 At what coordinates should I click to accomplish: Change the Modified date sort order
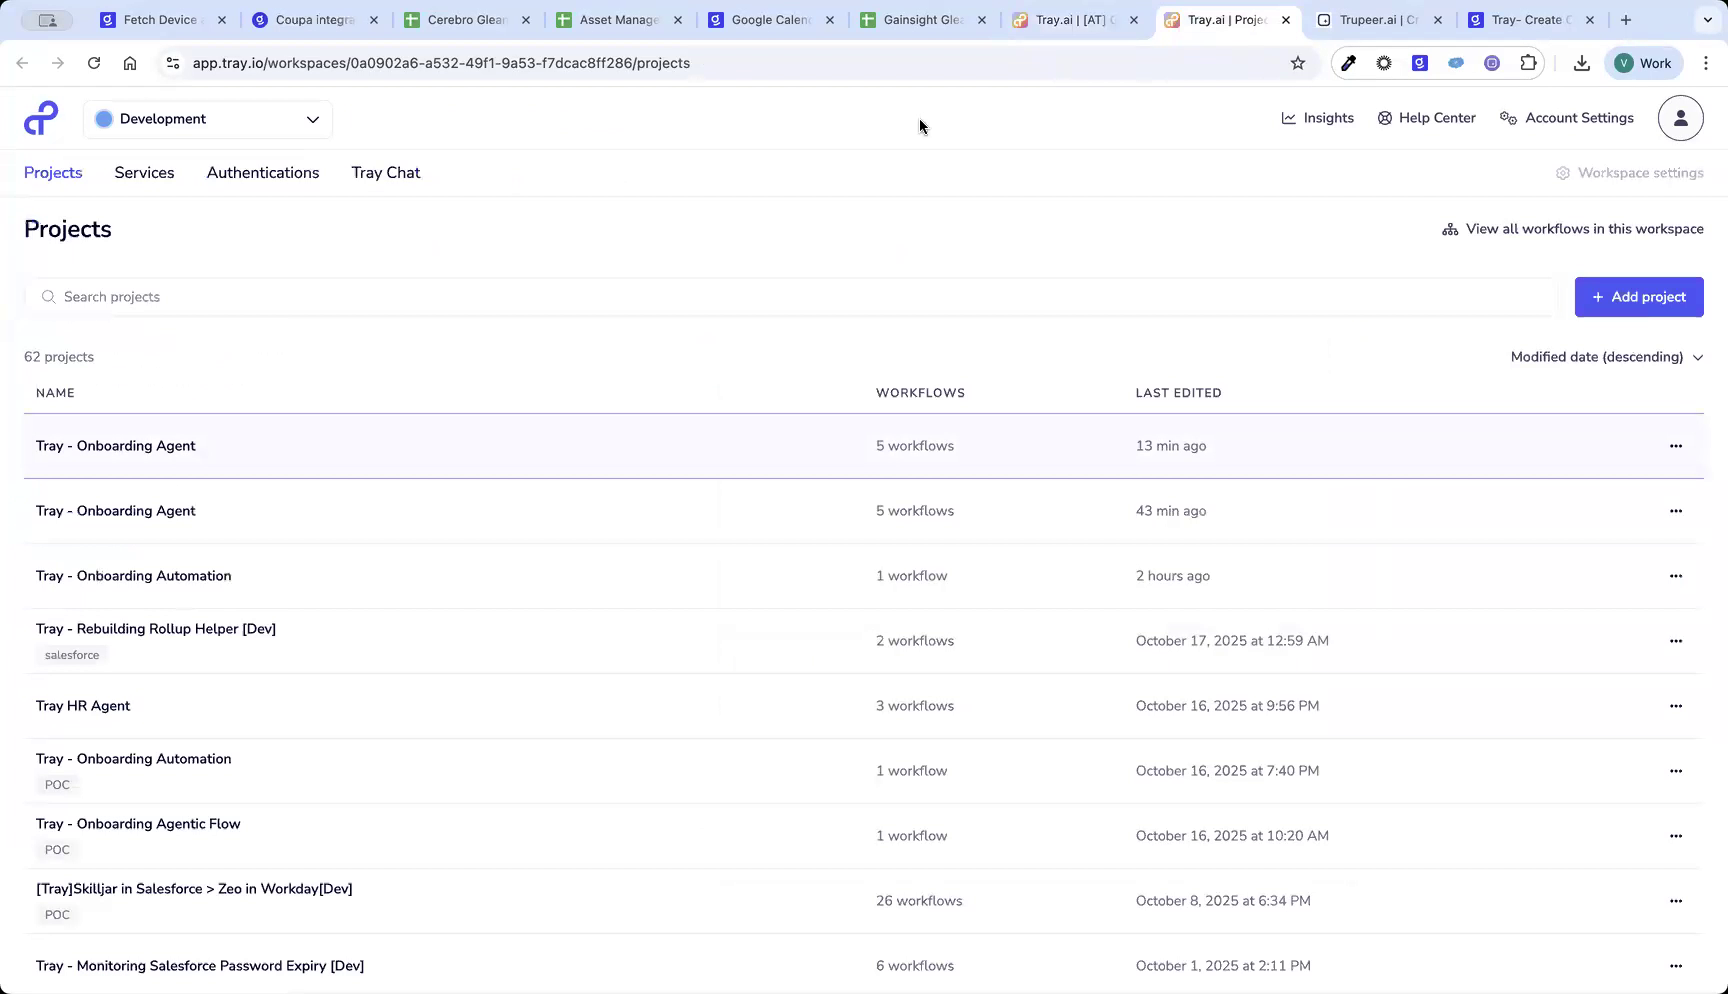click(x=1606, y=357)
